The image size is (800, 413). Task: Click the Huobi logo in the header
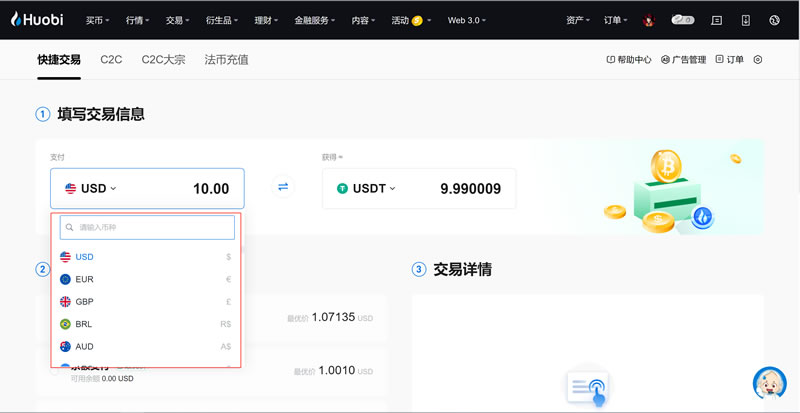coord(38,19)
